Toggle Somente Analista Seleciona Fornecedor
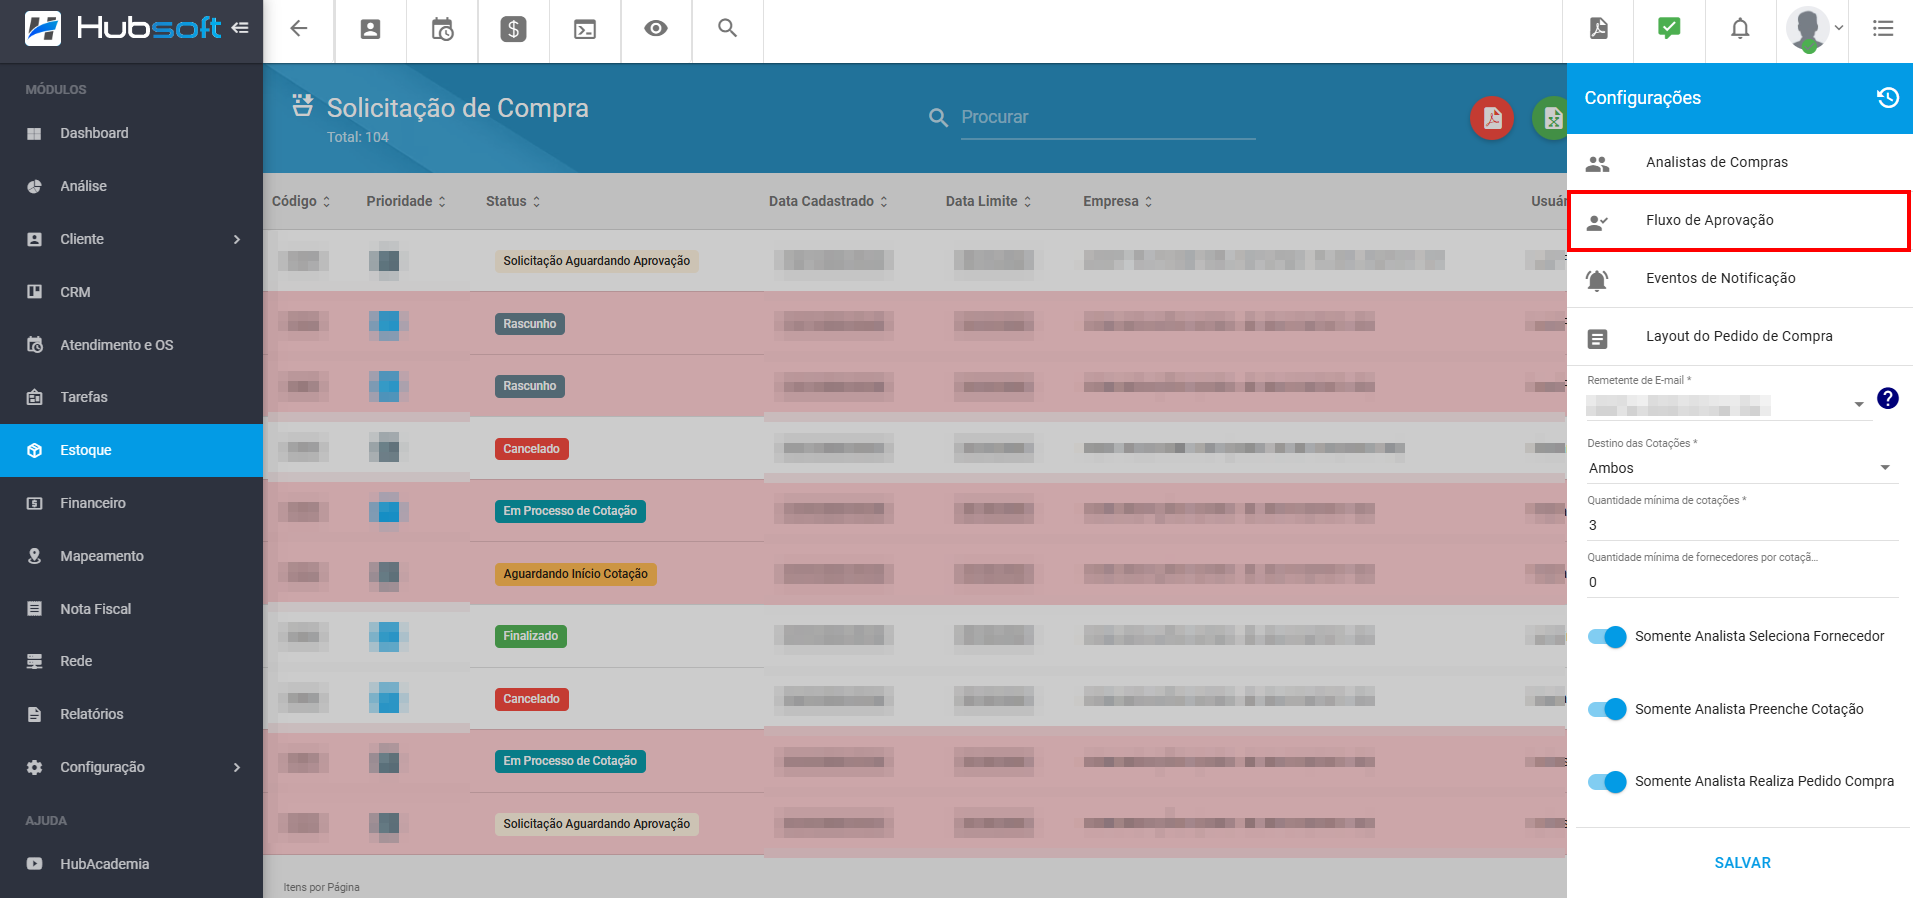 coord(1607,636)
